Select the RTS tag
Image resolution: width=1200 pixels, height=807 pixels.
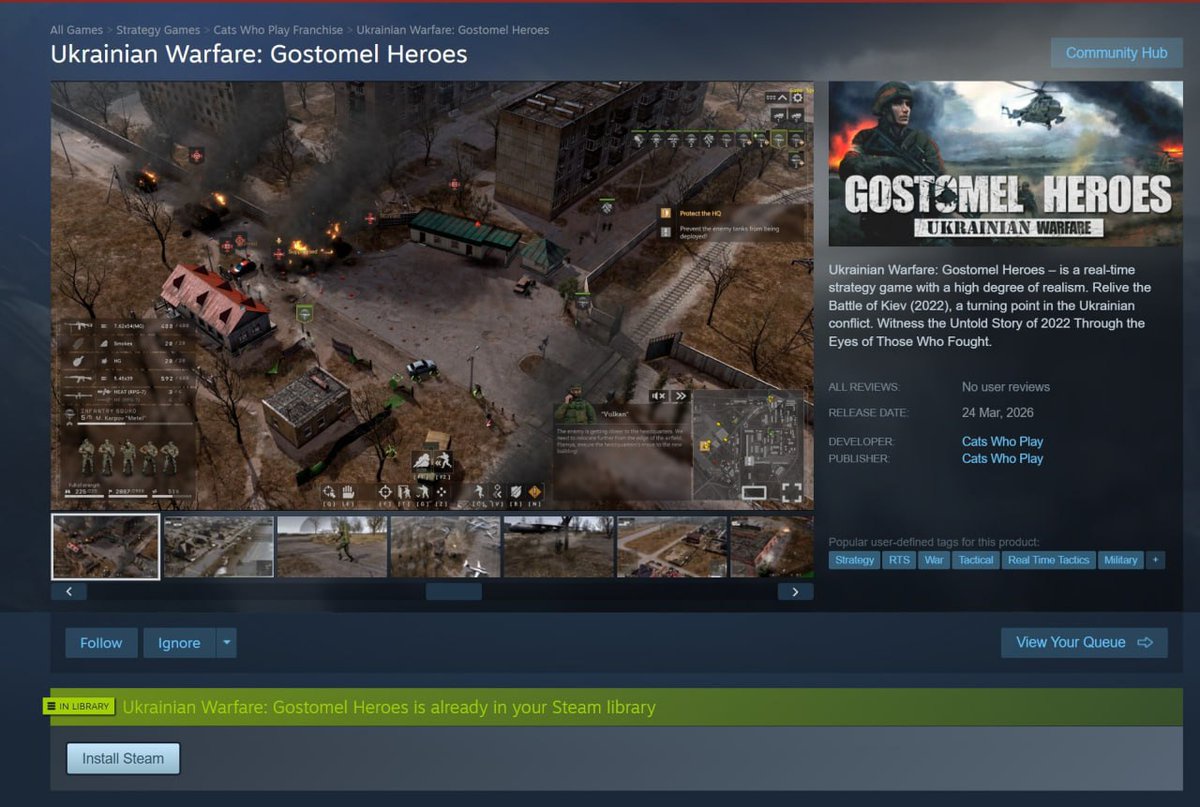coord(899,560)
